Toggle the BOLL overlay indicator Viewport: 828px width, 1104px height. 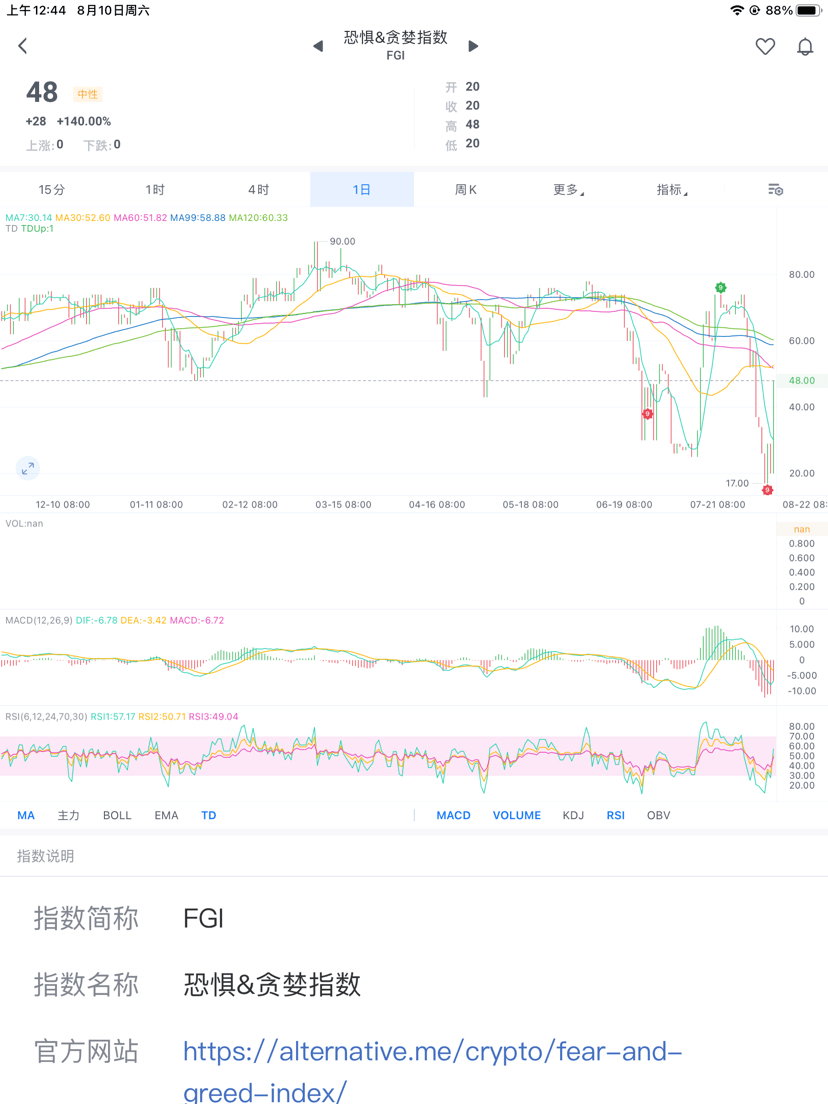(117, 815)
